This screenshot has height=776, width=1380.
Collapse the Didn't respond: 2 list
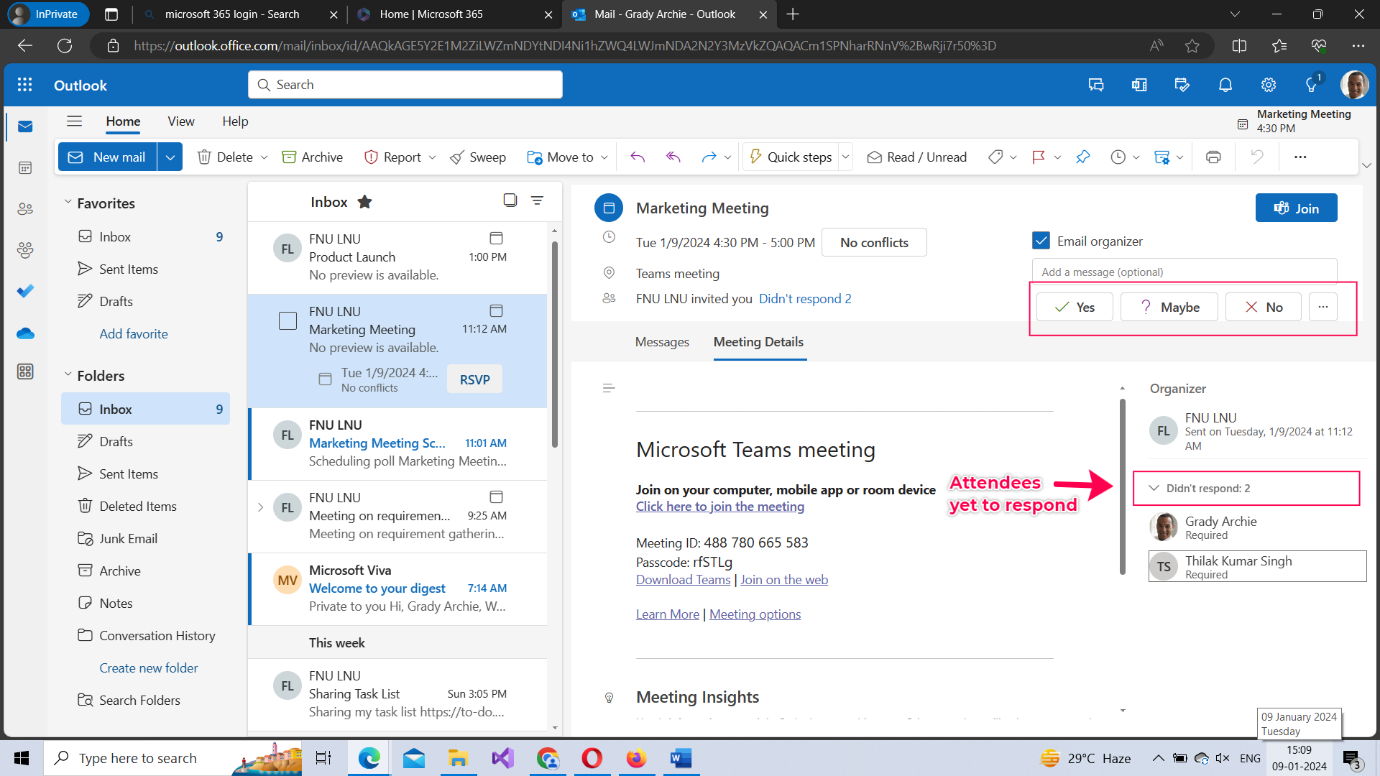click(x=1154, y=488)
